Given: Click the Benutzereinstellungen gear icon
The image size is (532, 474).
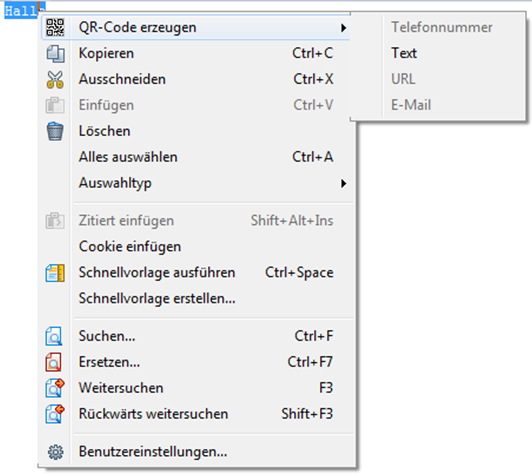Looking at the screenshot, I should pyautogui.click(x=55, y=452).
